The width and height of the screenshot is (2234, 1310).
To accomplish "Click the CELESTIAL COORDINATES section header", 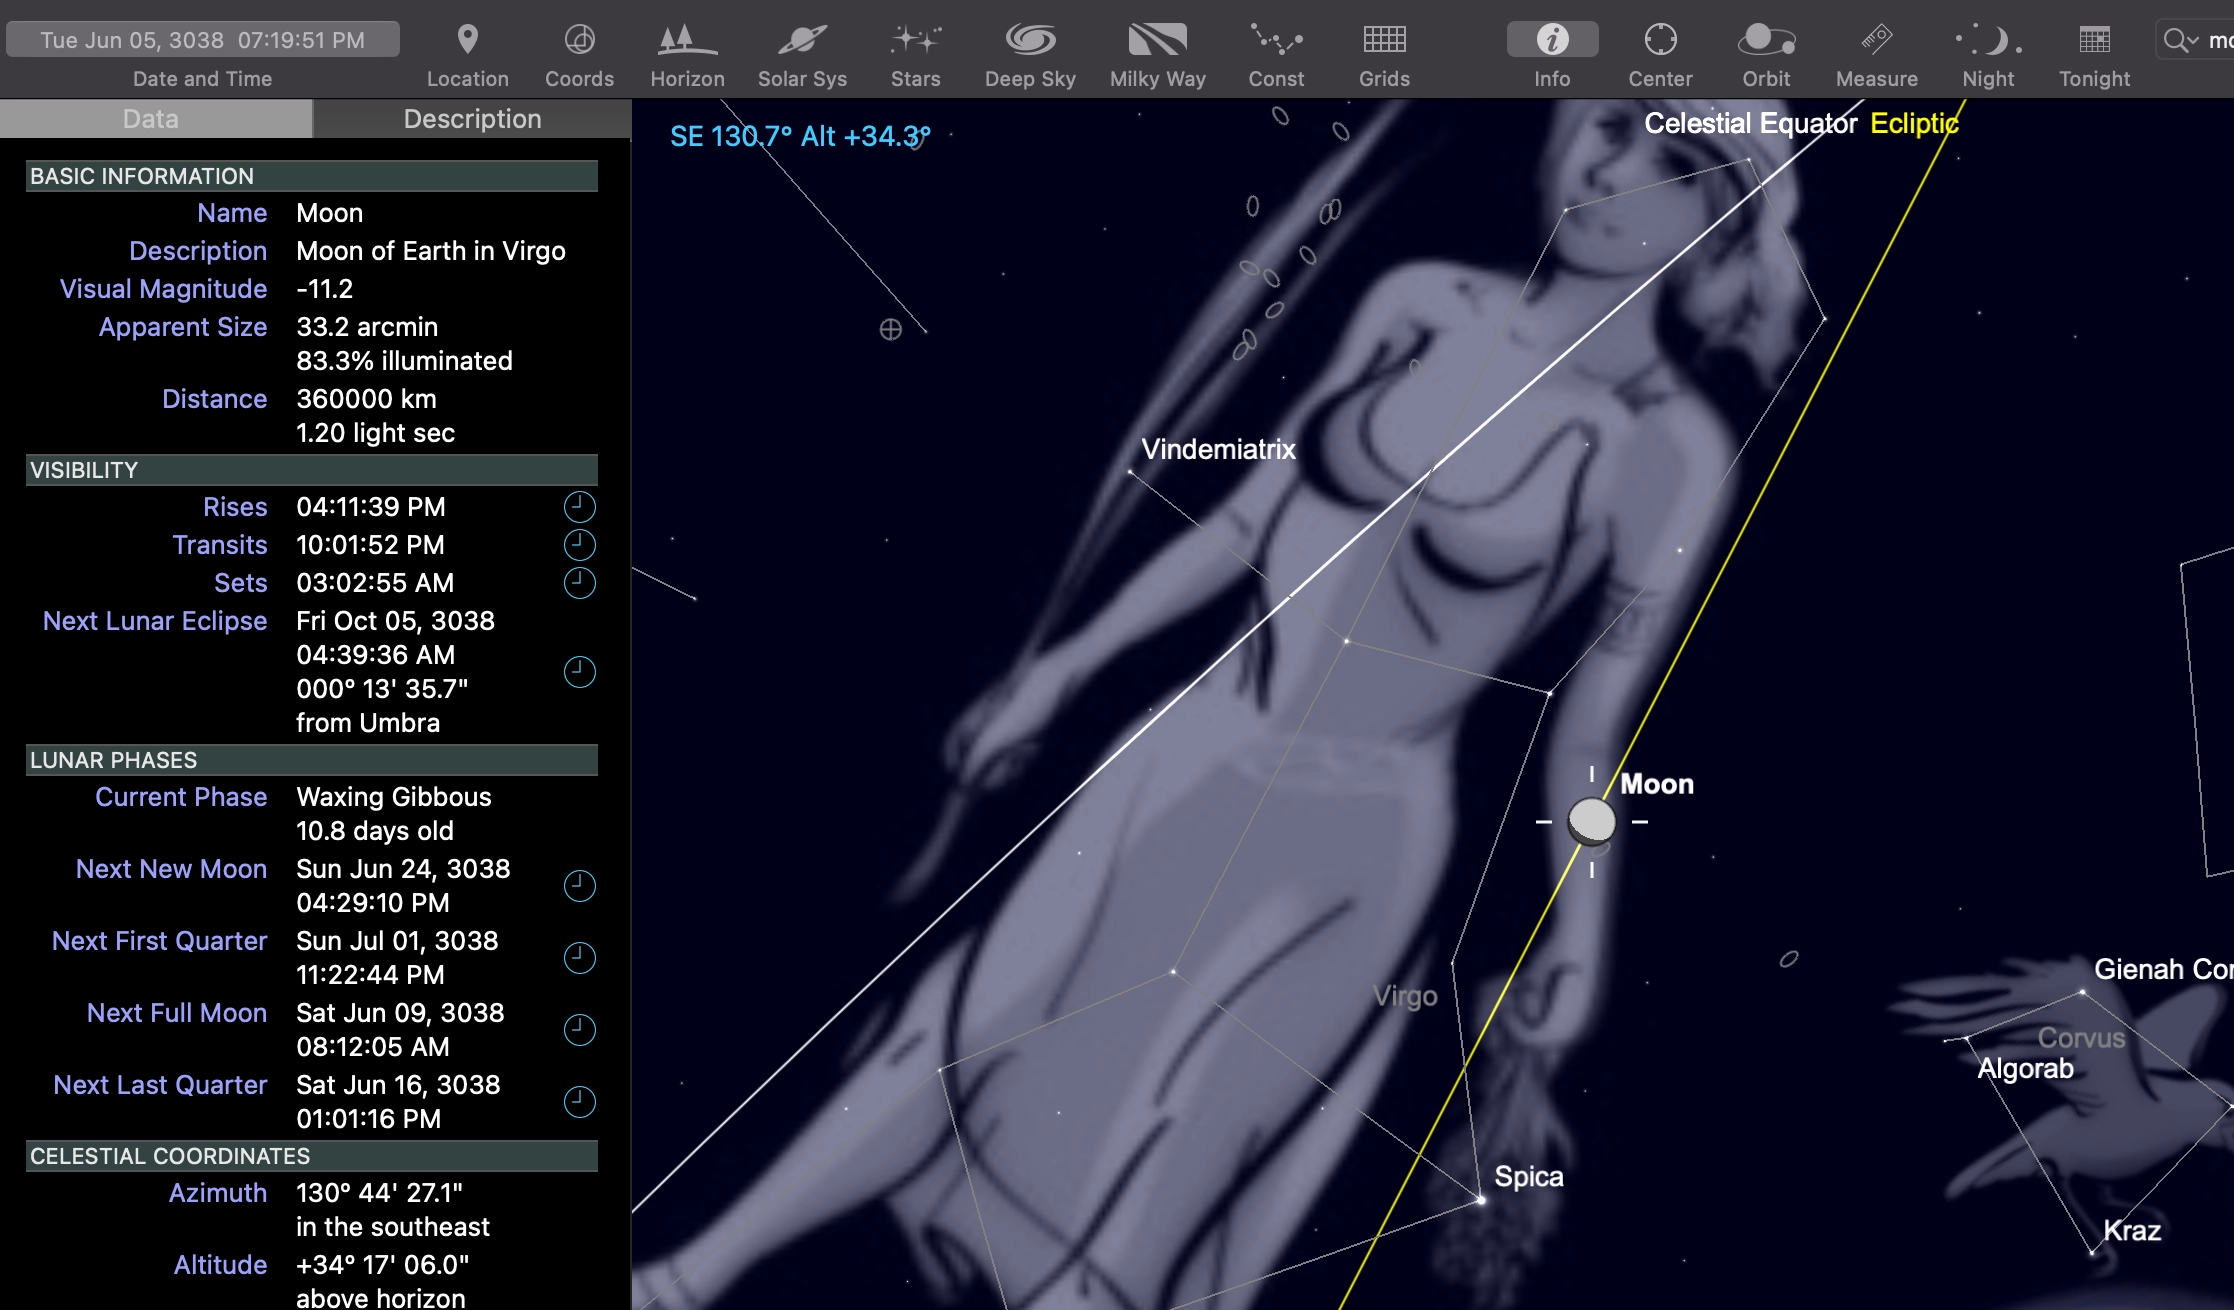I will click(312, 1156).
